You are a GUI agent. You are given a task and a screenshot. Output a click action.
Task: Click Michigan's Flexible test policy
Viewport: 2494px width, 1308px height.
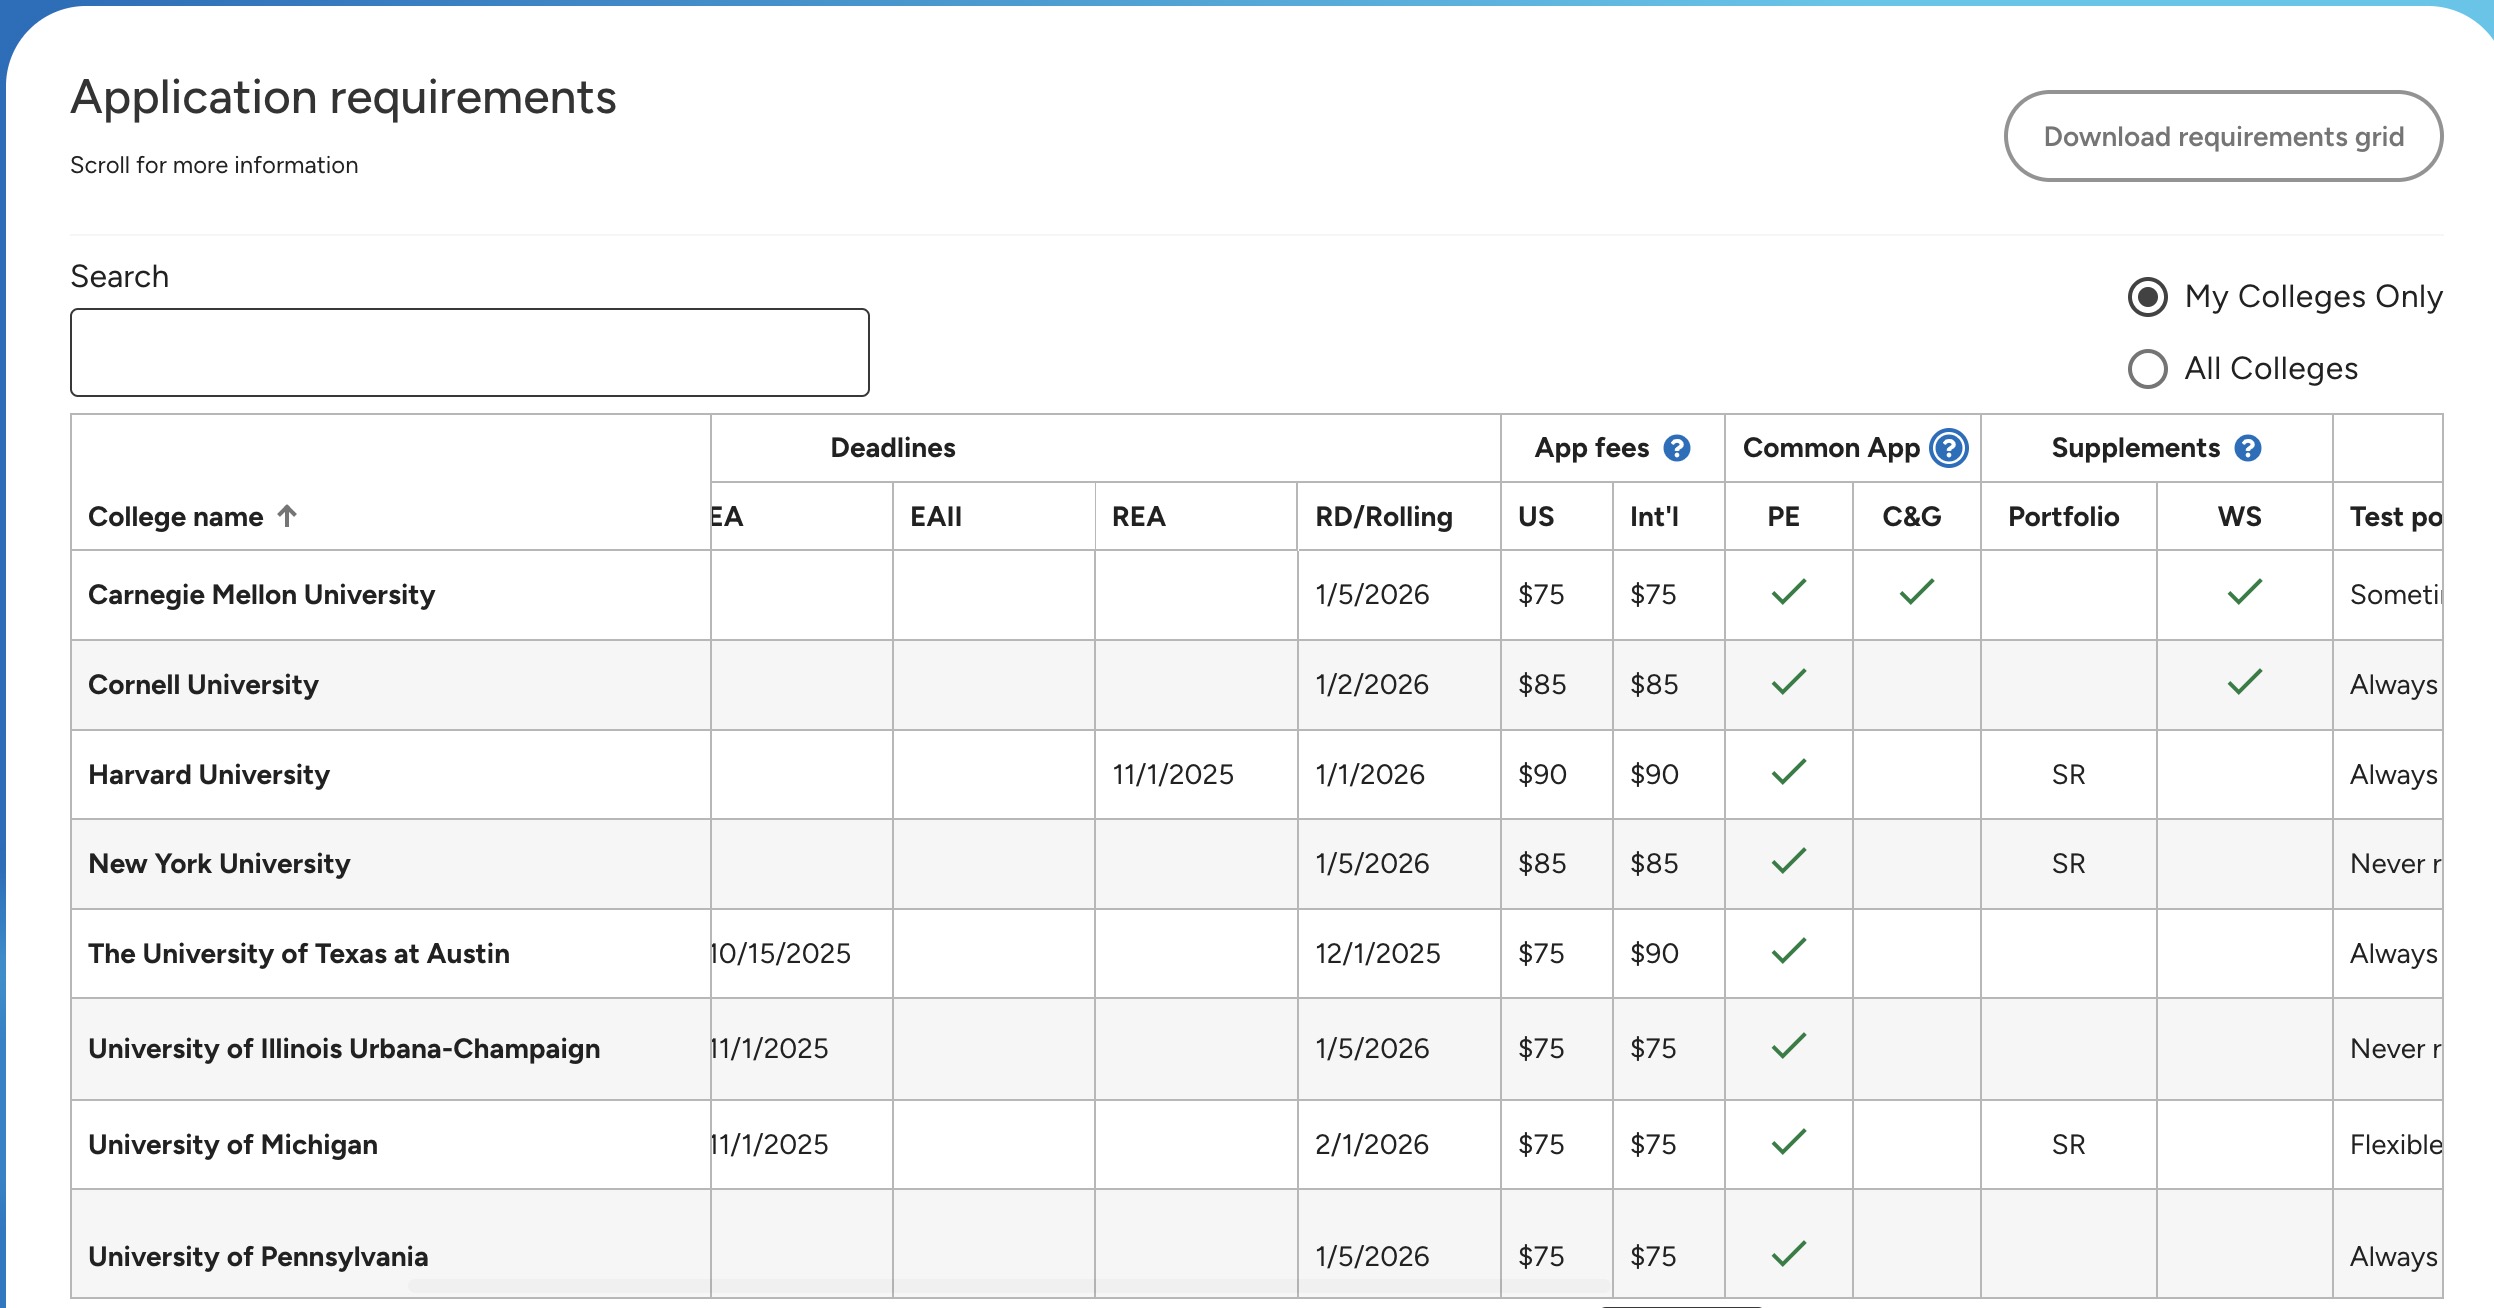tap(2396, 1145)
